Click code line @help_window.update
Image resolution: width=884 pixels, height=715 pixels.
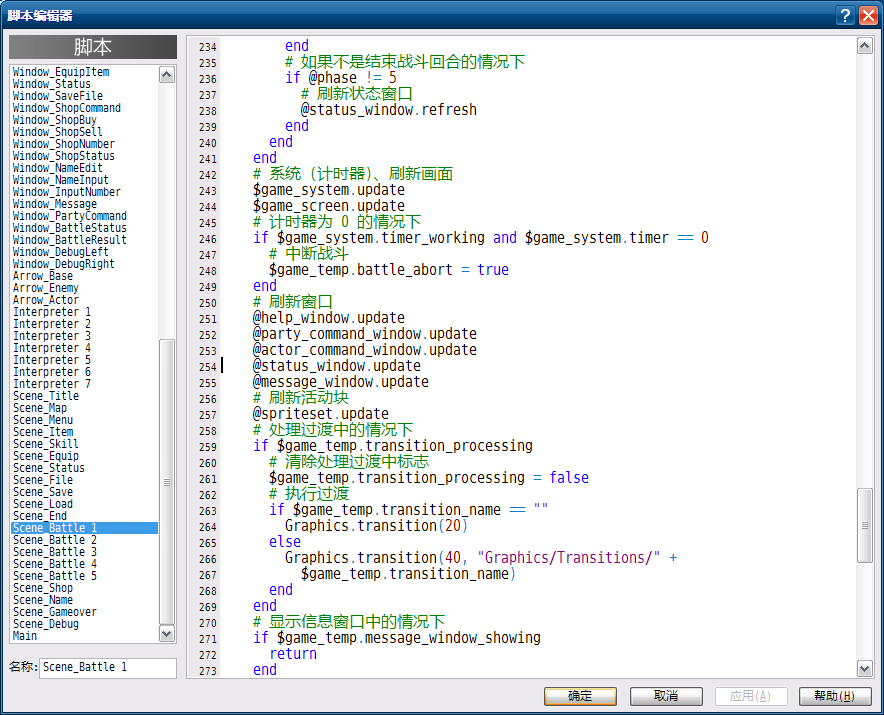coord(329,318)
